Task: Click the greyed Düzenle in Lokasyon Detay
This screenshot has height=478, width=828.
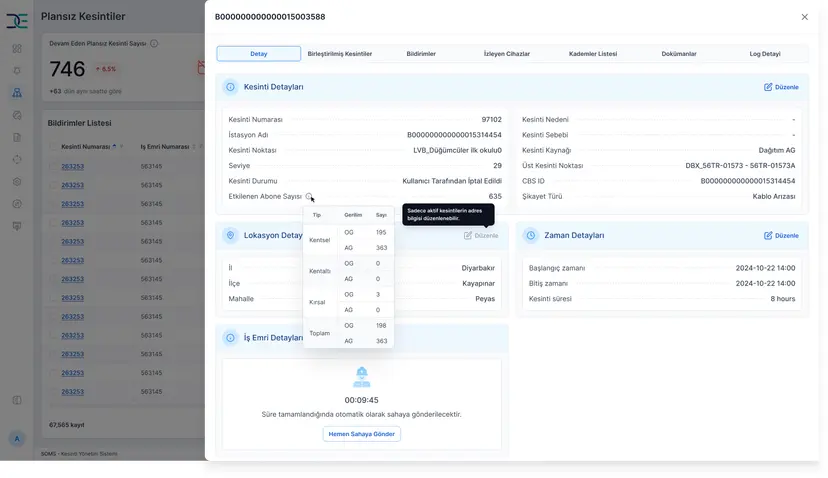Action: pos(481,236)
